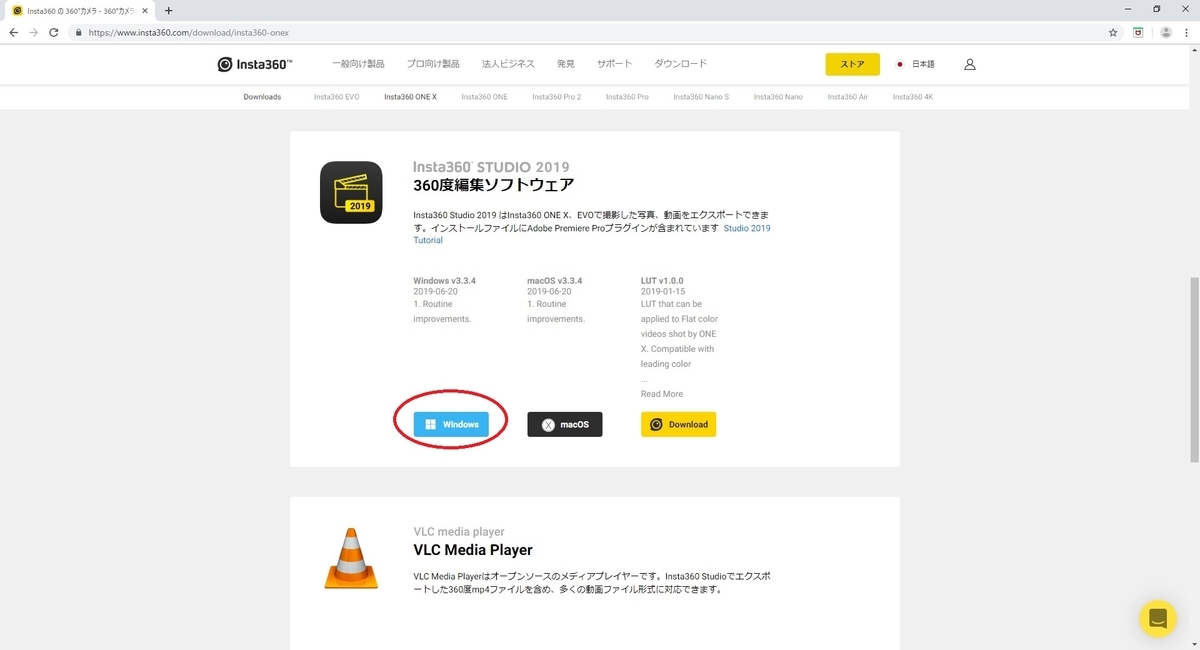Click the Windows v3.3.4 version text
1200x650 pixels.
[444, 281]
